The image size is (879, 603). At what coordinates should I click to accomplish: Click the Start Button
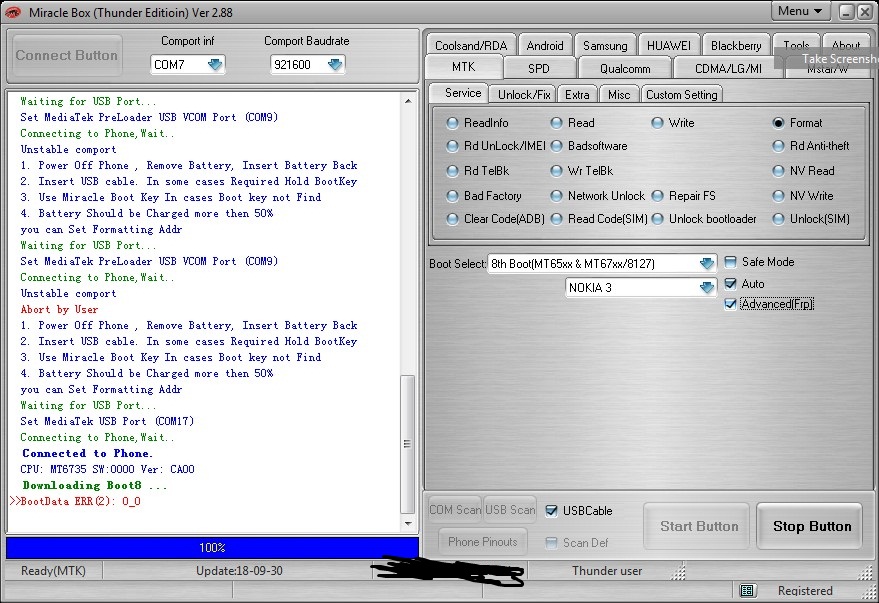[x=698, y=526]
